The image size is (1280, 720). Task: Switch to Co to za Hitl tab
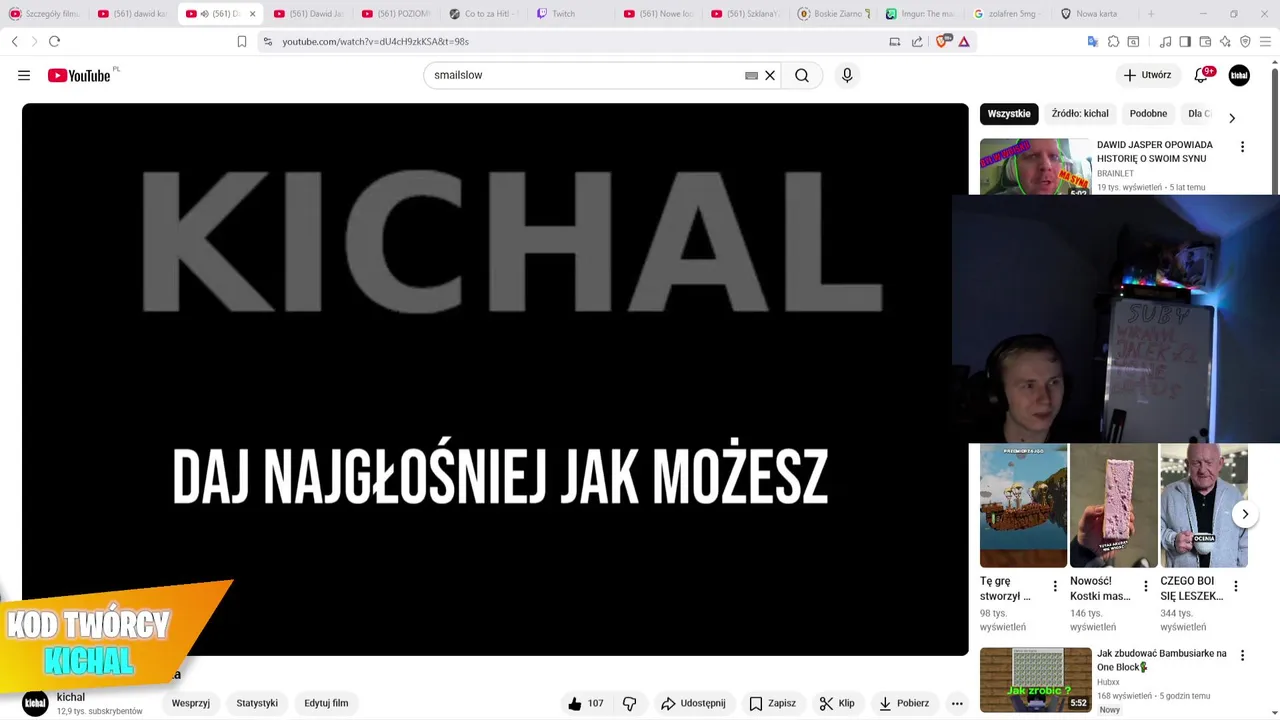pos(484,14)
